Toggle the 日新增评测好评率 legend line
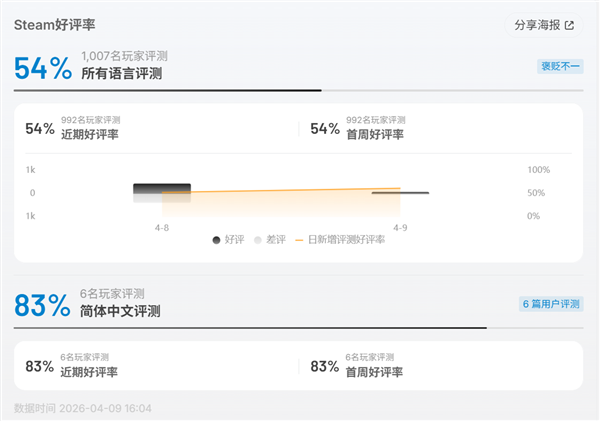Screen dimensions: 600x421 300,240
